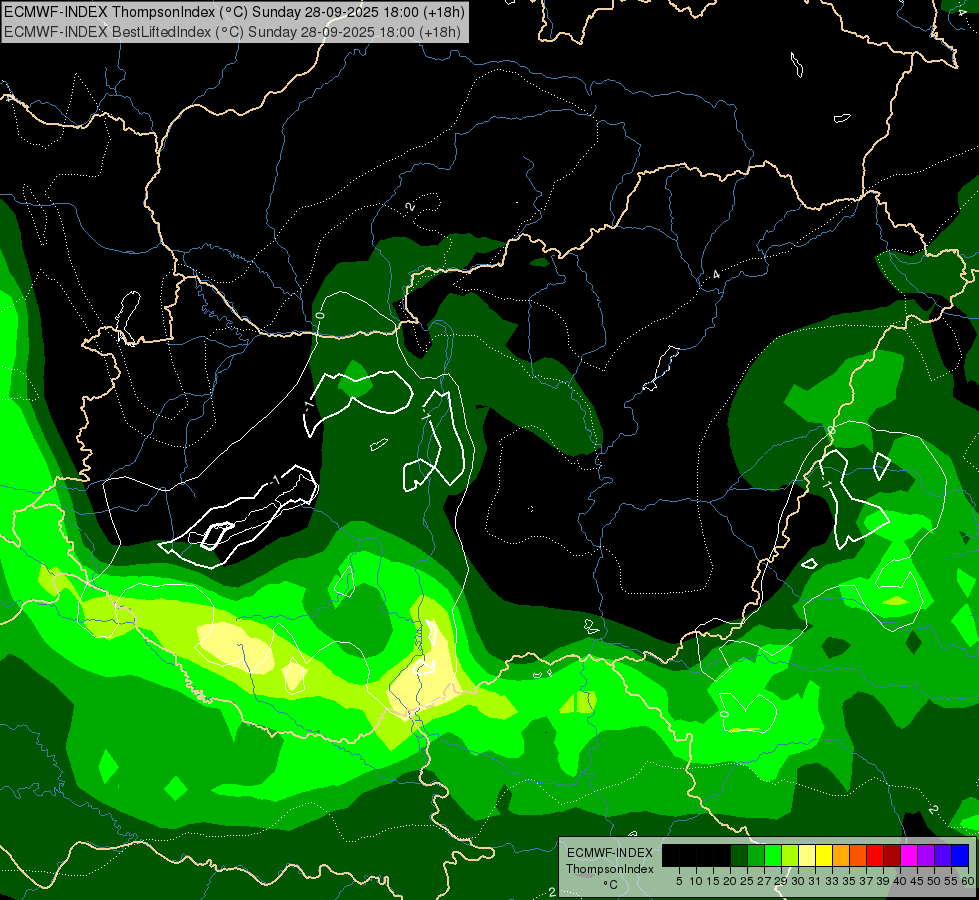Screen dimensions: 979x900
Task: Pick the medium green 25–27 legend swatch
Action: click(756, 855)
